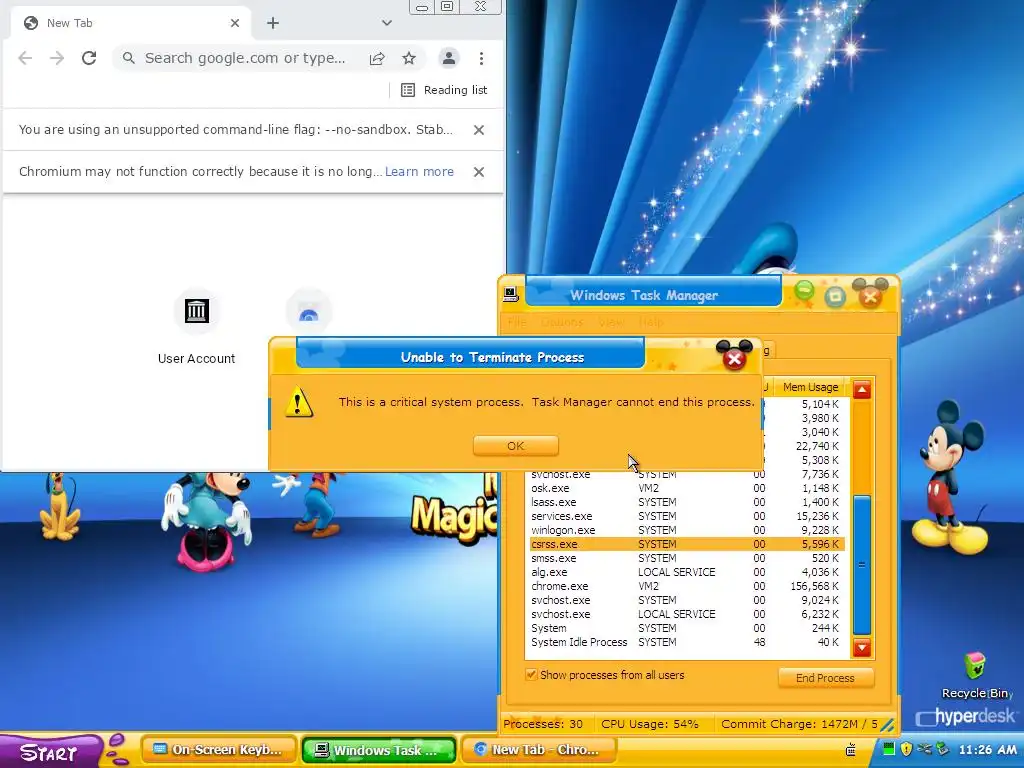Click Task Manager scrollbar up arrow
This screenshot has height=768, width=1024.
click(862, 390)
